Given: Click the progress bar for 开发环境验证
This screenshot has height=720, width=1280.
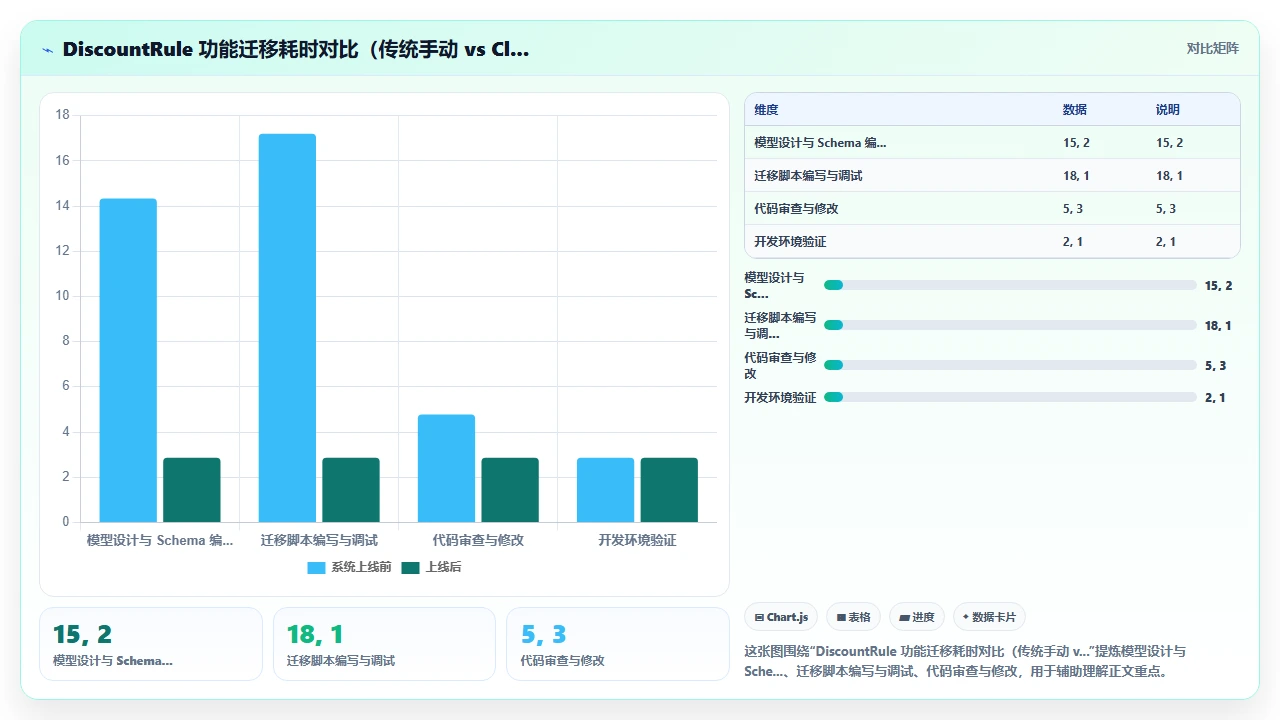Looking at the screenshot, I should [1010, 397].
